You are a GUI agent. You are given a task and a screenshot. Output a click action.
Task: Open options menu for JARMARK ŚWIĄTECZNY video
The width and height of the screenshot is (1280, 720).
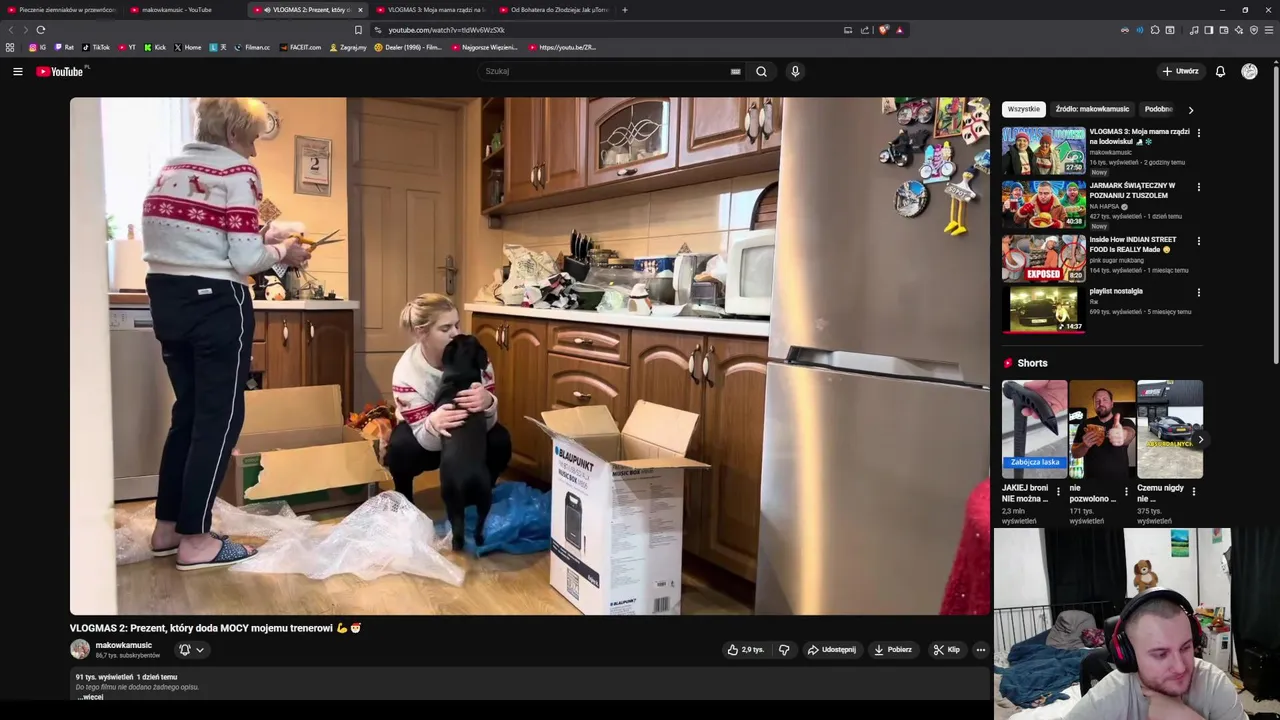pos(1198,187)
